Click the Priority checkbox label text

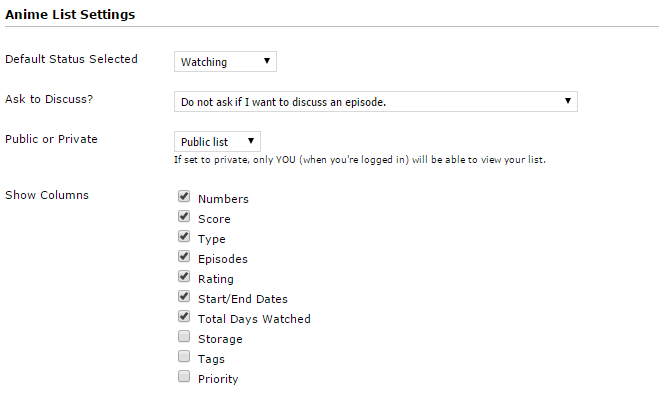tap(218, 379)
